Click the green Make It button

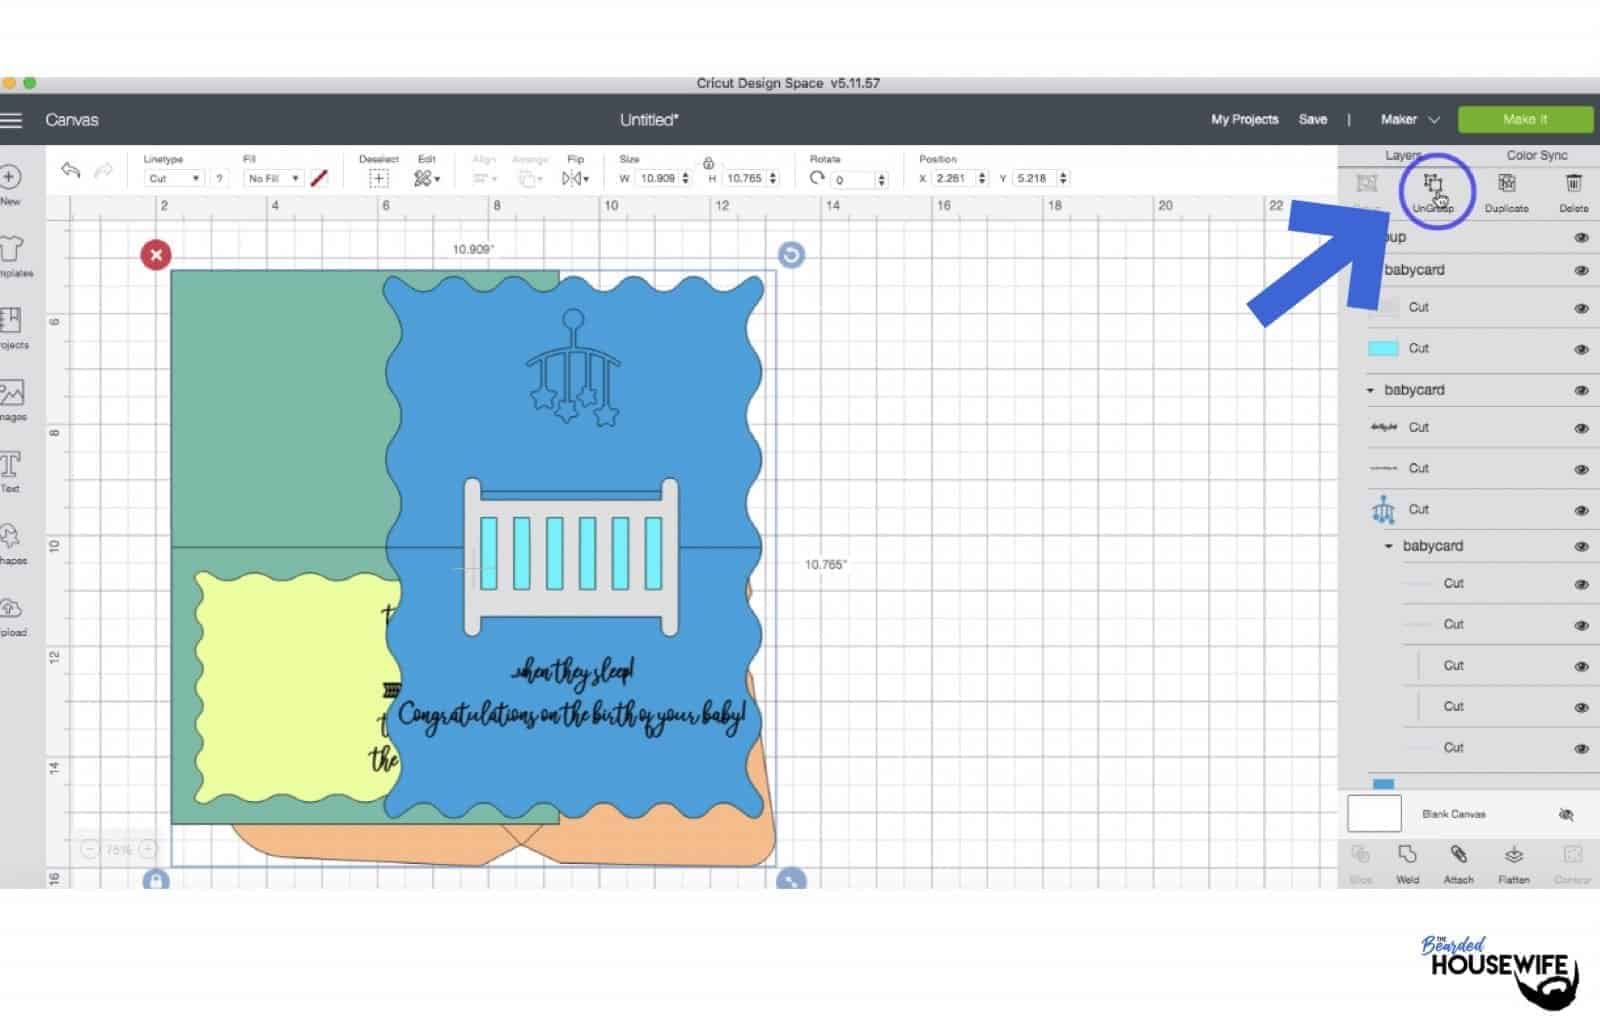tap(1524, 120)
